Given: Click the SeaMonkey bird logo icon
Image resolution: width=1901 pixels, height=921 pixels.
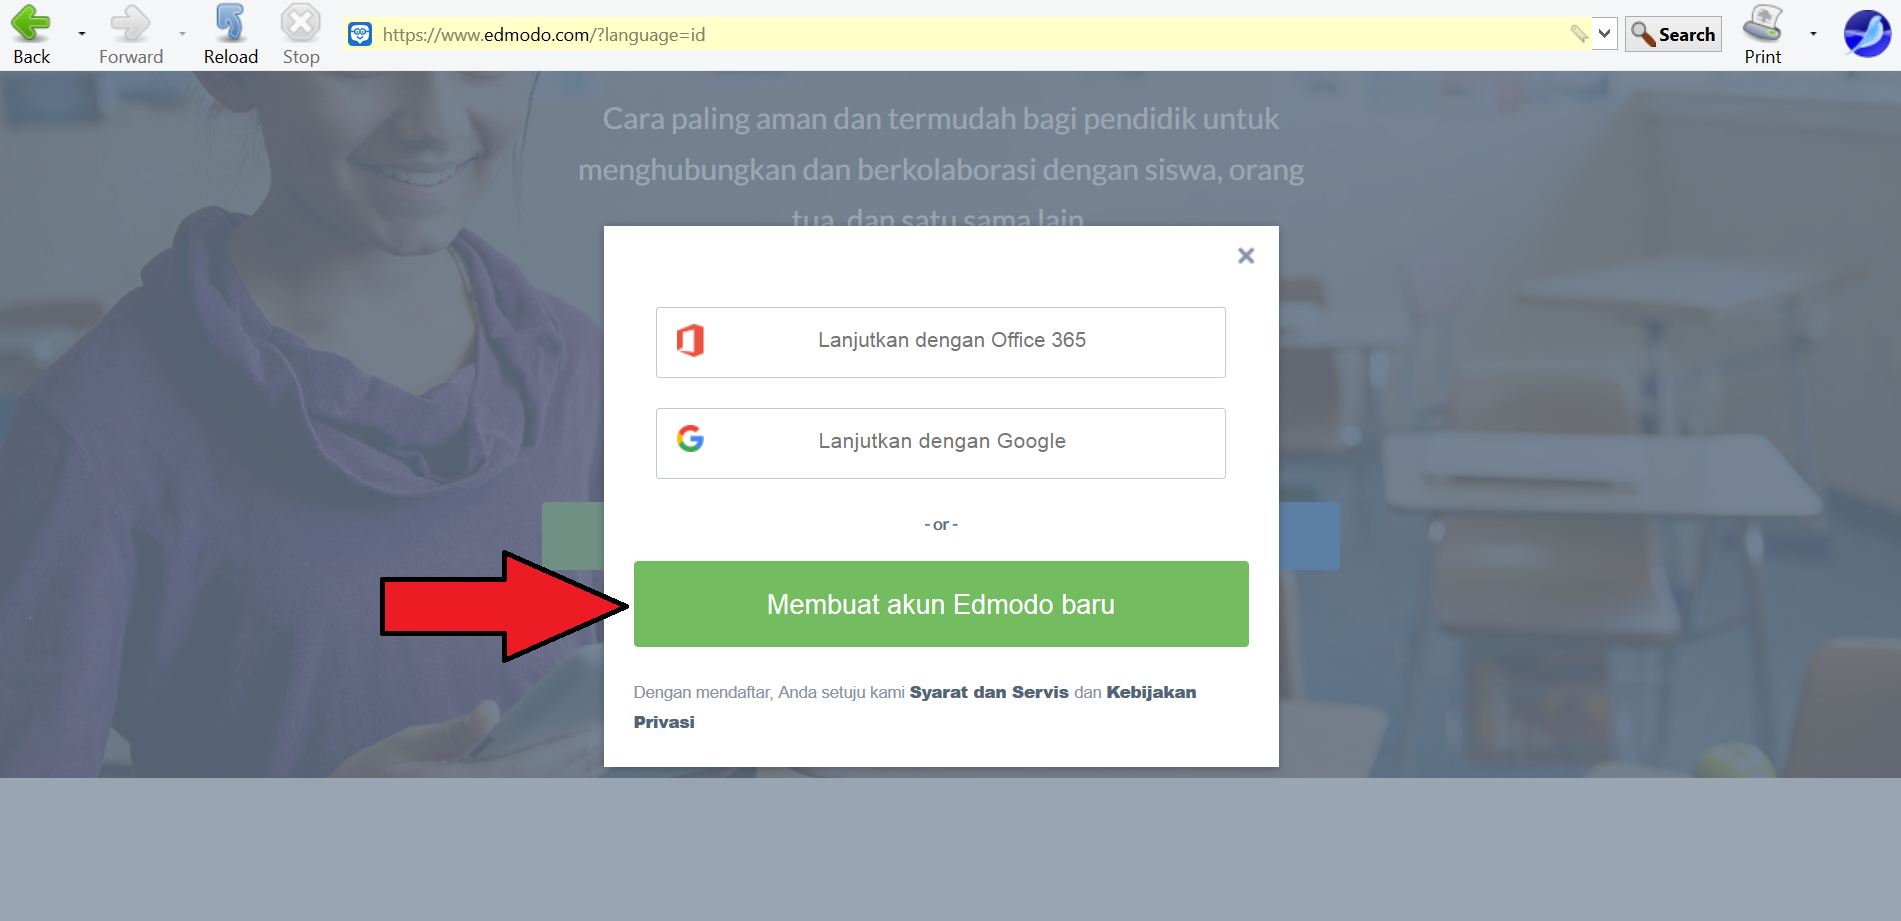Looking at the screenshot, I should coord(1866,34).
